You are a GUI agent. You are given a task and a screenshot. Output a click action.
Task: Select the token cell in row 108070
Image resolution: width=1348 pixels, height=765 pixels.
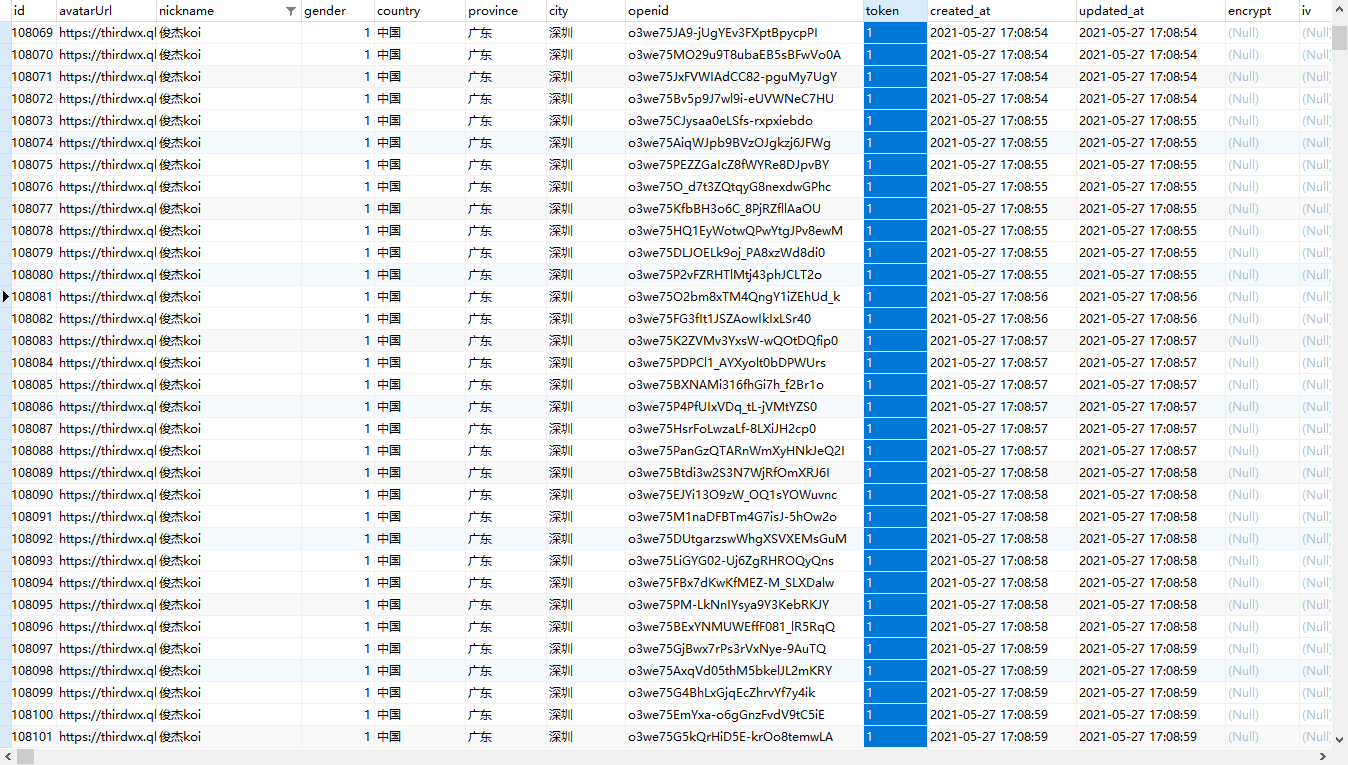[x=895, y=55]
